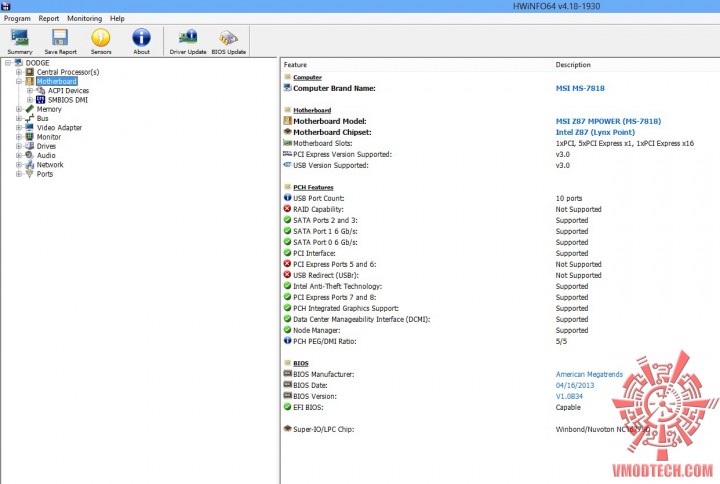
Task: Click the Motherboard tree icon
Action: (x=30, y=81)
